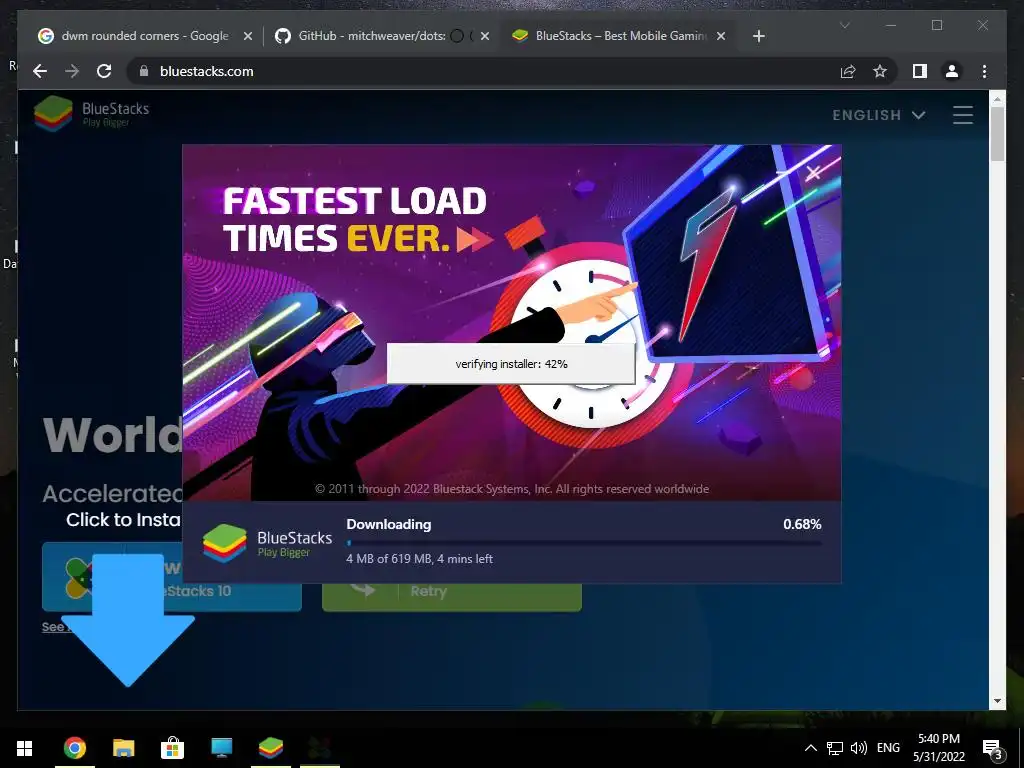Open Chrome tab search chevron

pyautogui.click(x=844, y=25)
